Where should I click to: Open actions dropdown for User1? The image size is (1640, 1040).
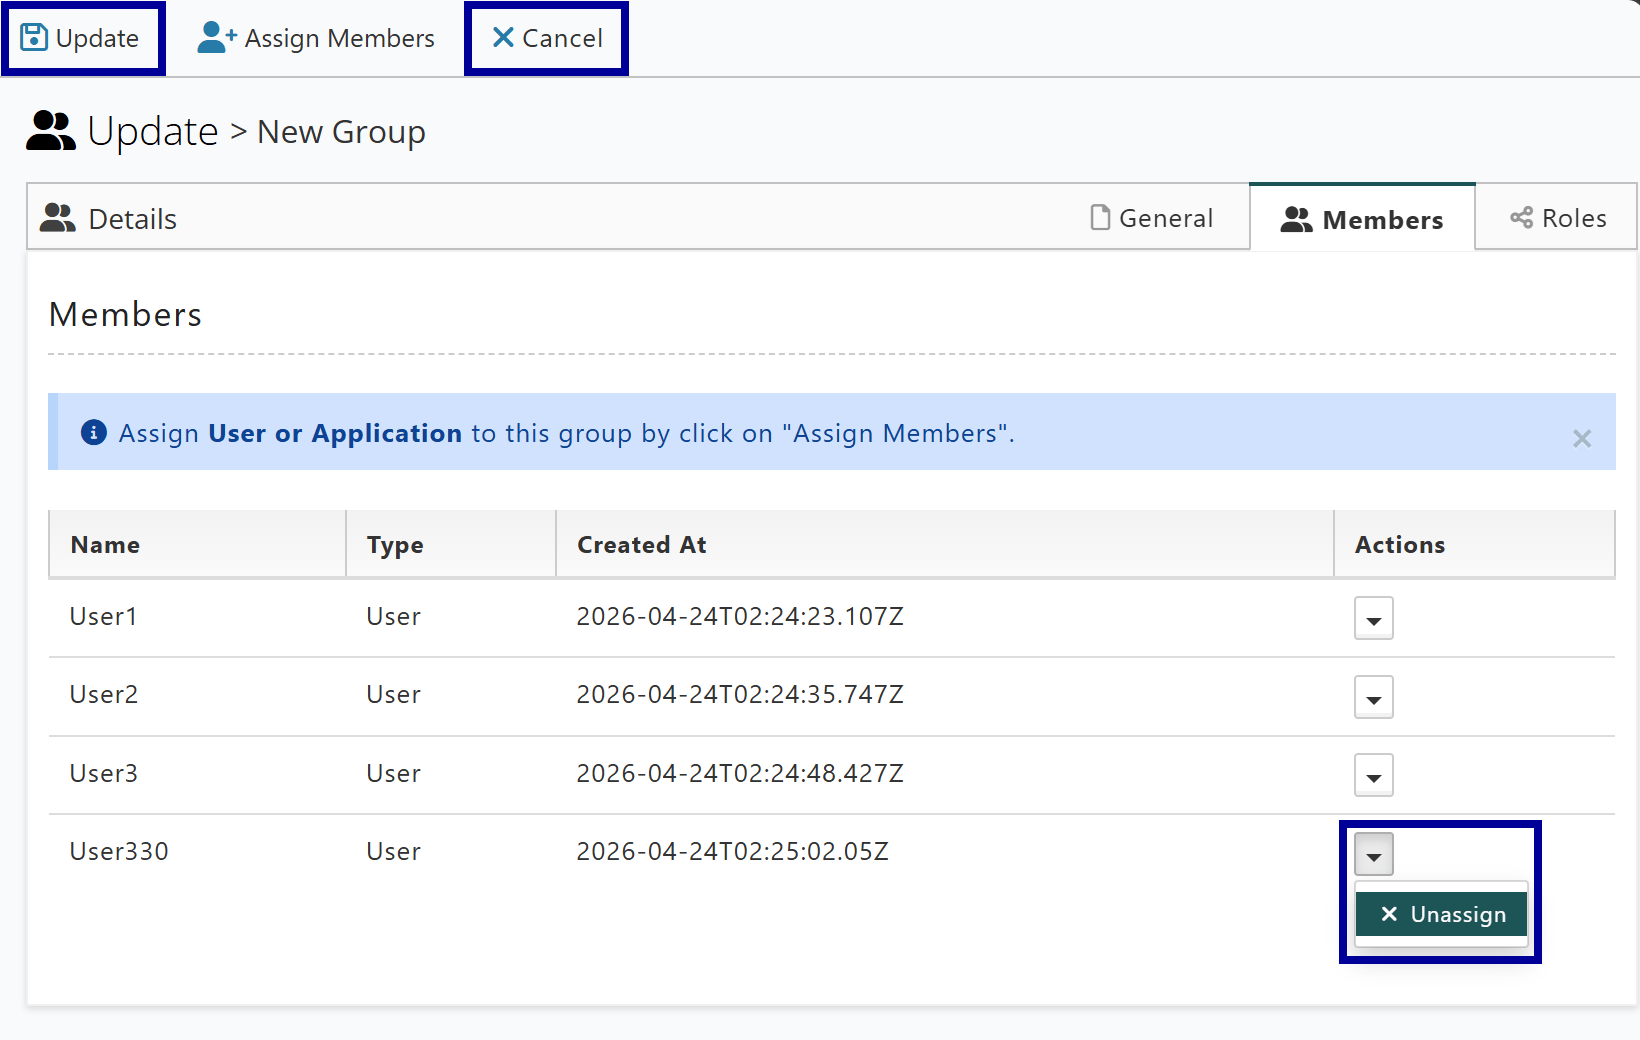point(1374,619)
